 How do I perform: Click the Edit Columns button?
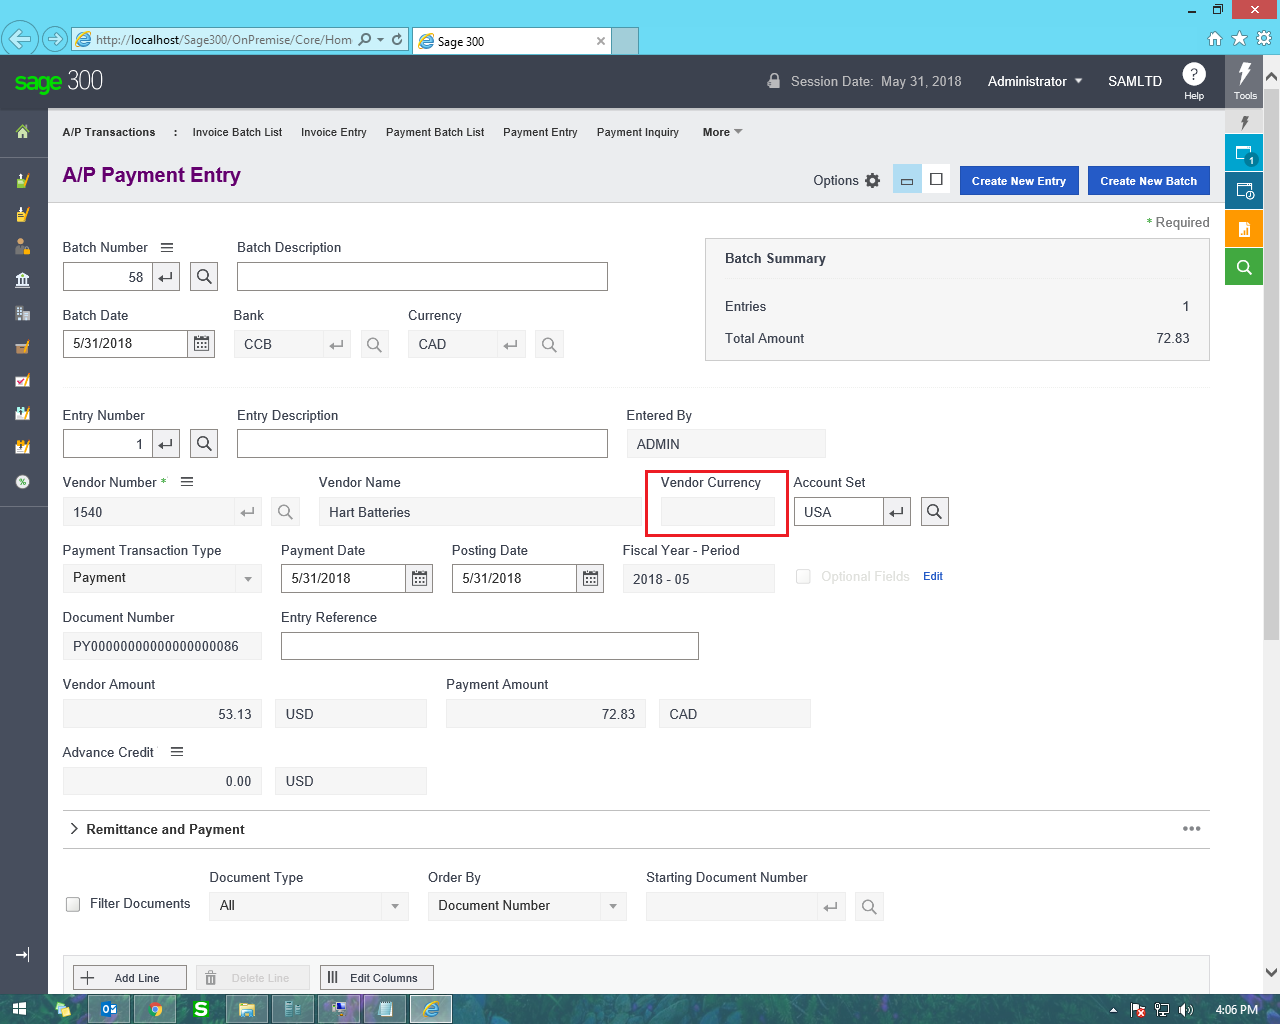click(377, 978)
